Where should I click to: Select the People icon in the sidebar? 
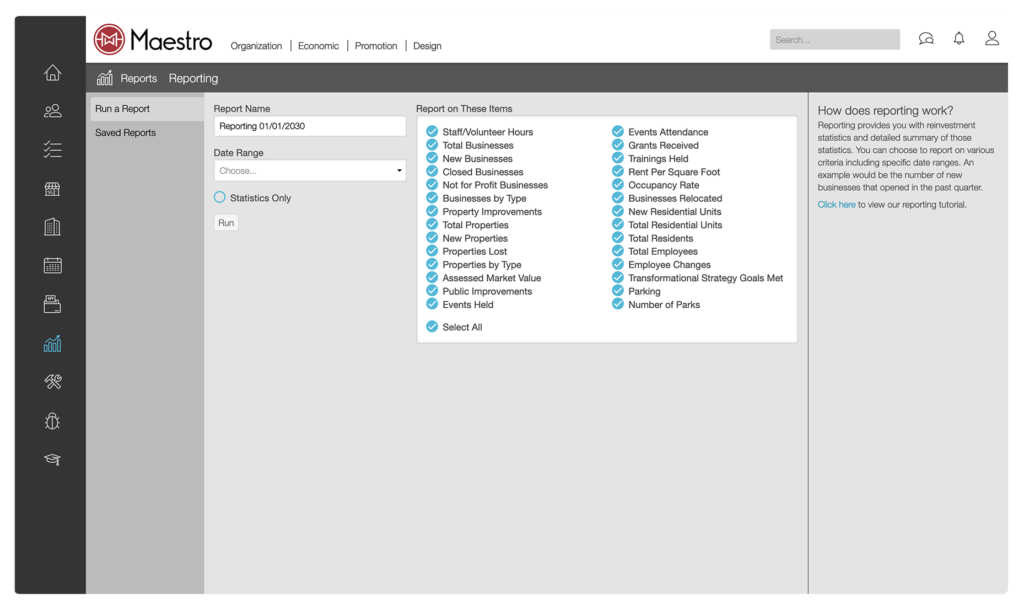(52, 111)
